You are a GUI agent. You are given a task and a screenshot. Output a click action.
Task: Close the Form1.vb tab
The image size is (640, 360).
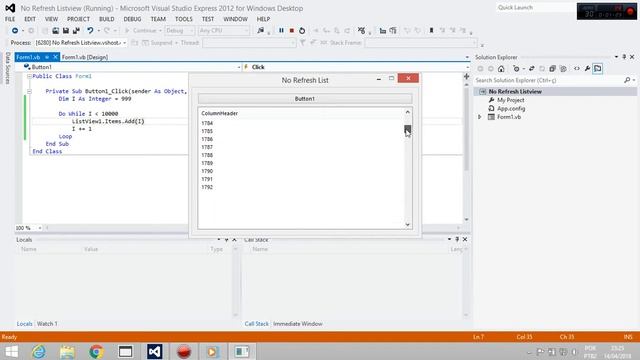56,57
